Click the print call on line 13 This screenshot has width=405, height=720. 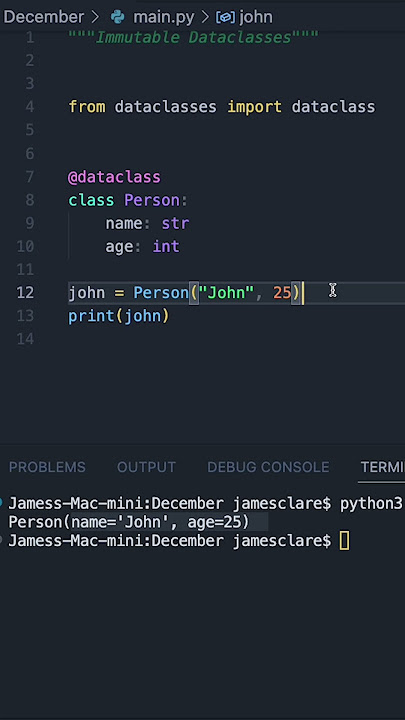(x=91, y=316)
